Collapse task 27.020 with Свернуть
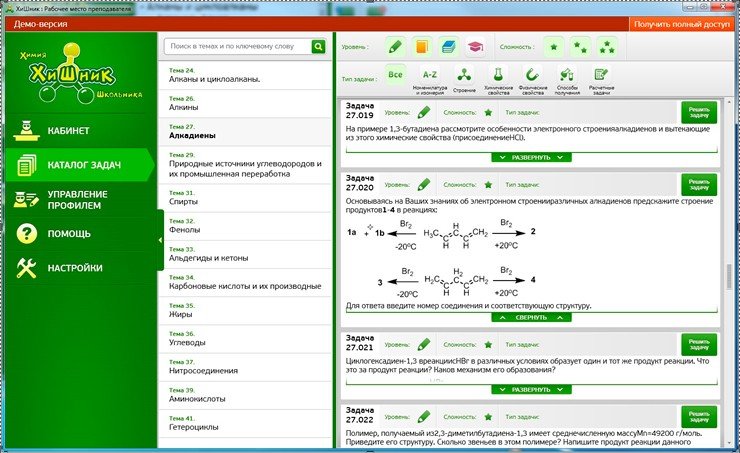 click(x=531, y=318)
